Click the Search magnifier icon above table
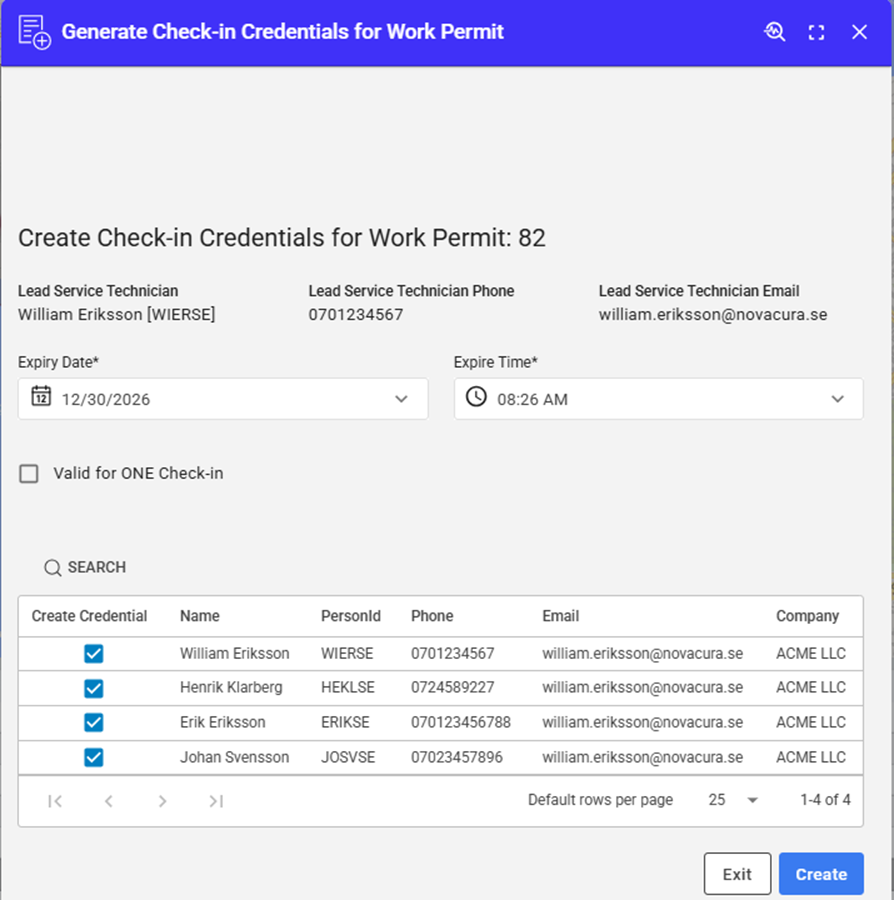This screenshot has width=894, height=900. click(x=53, y=568)
